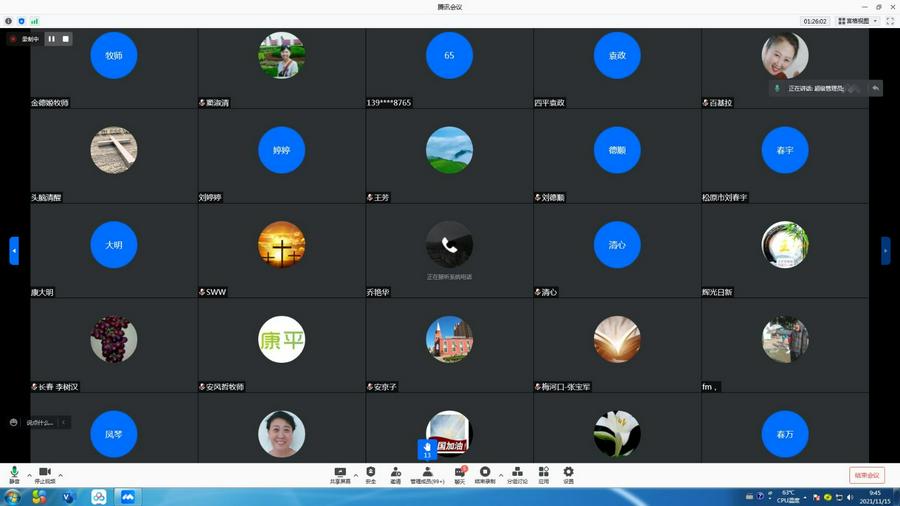Open the Invite (邀请) option

(x=396, y=474)
